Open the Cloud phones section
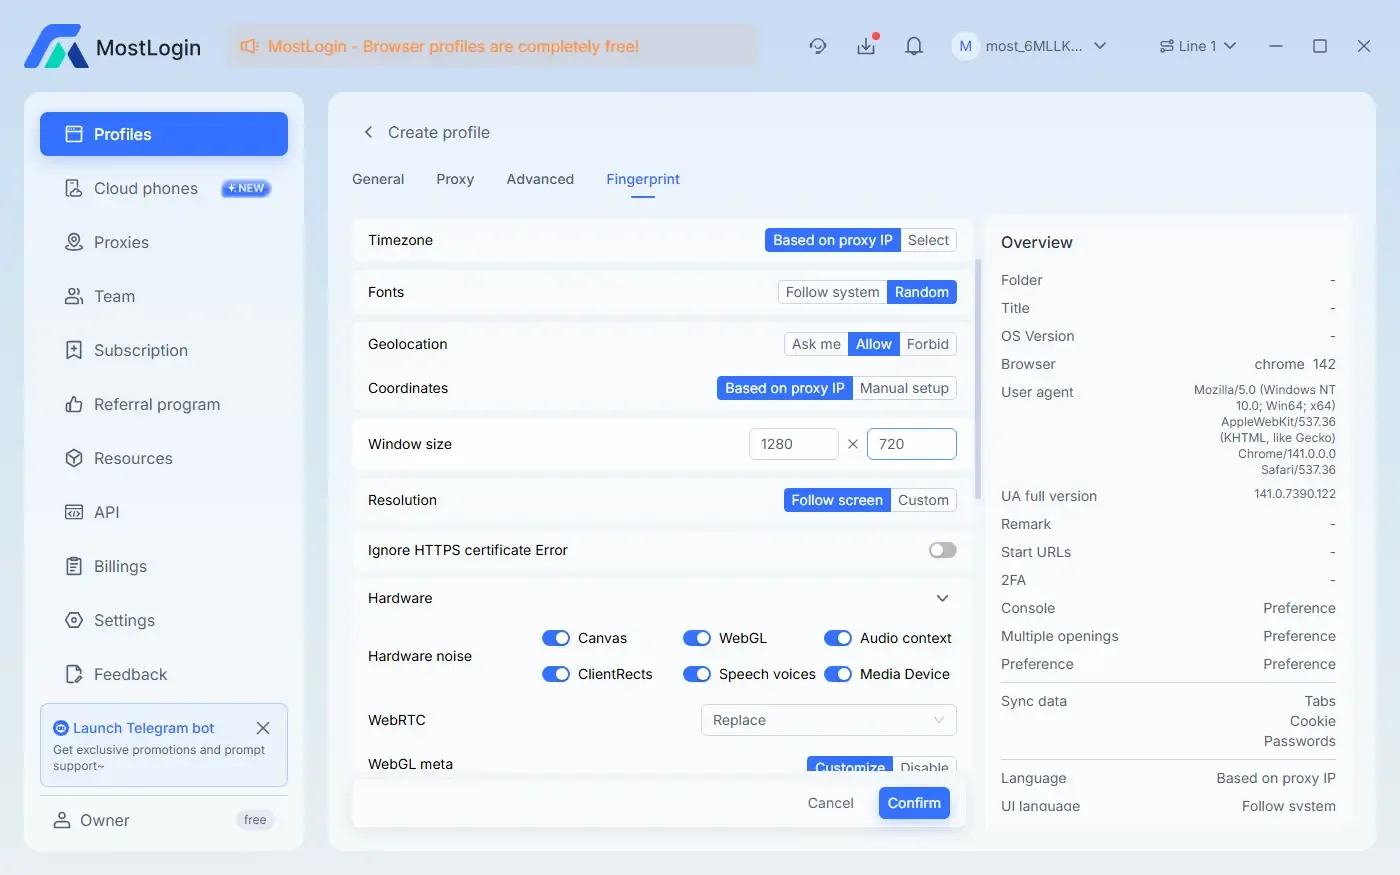 pyautogui.click(x=145, y=188)
